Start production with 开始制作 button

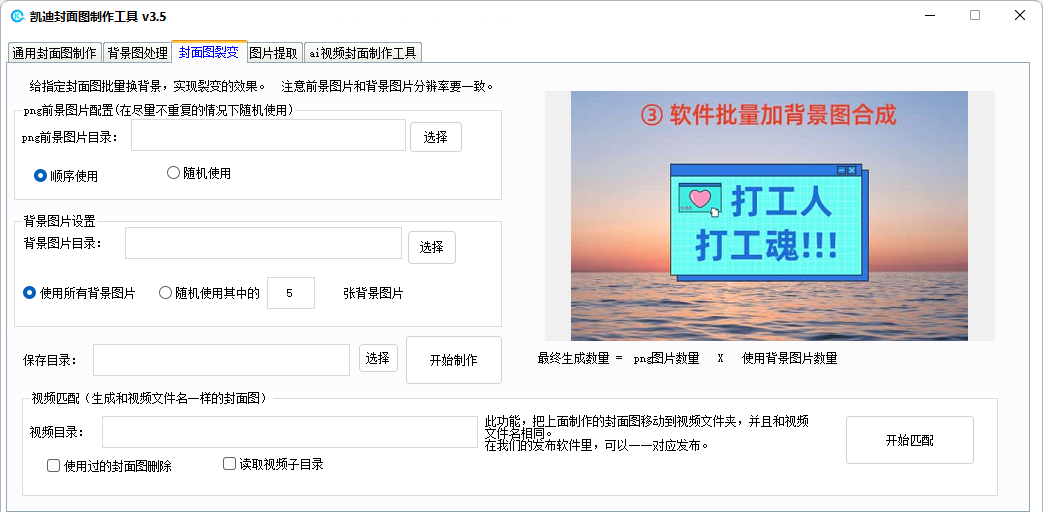pos(454,360)
